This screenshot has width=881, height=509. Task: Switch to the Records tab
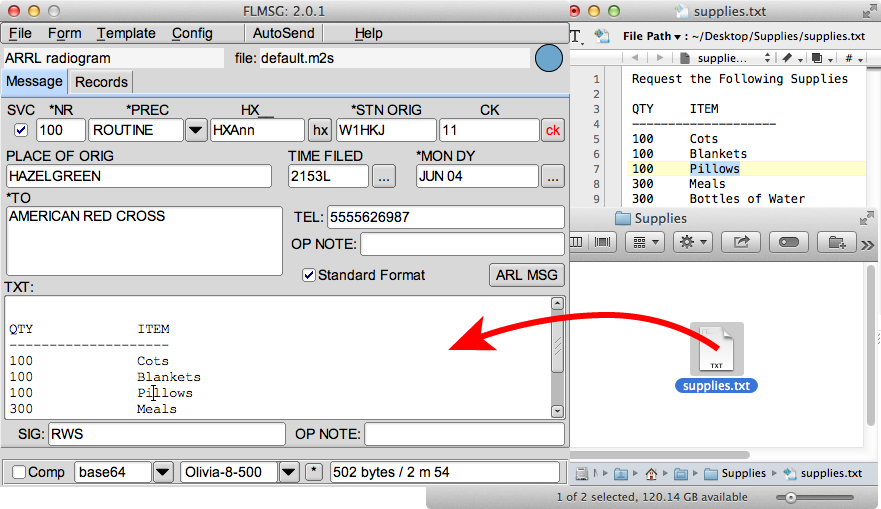point(102,82)
